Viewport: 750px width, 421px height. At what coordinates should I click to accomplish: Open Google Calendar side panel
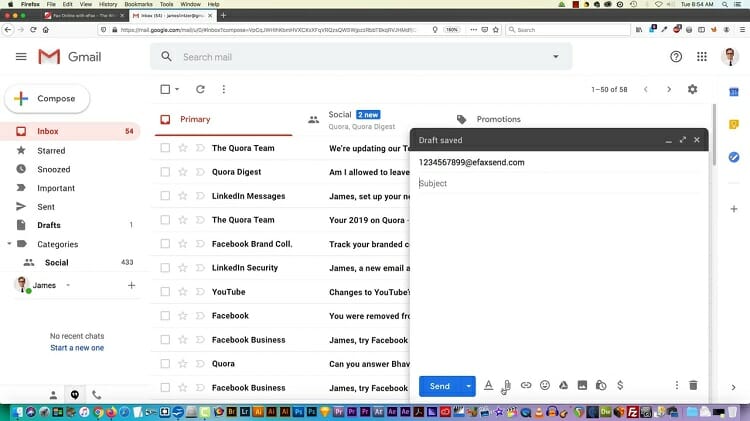point(734,92)
